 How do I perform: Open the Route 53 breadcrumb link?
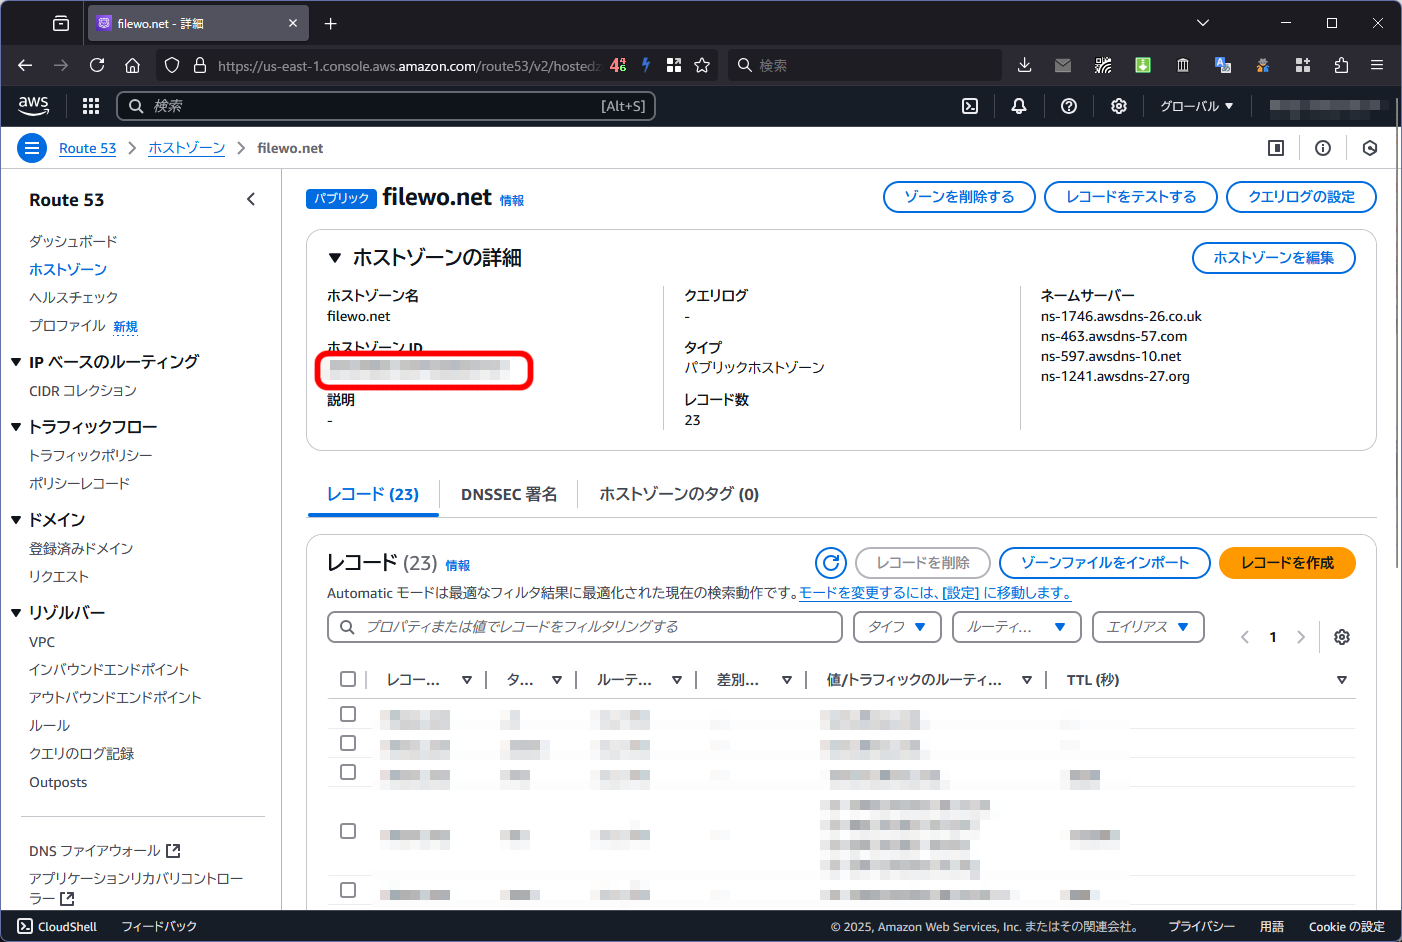pos(87,148)
